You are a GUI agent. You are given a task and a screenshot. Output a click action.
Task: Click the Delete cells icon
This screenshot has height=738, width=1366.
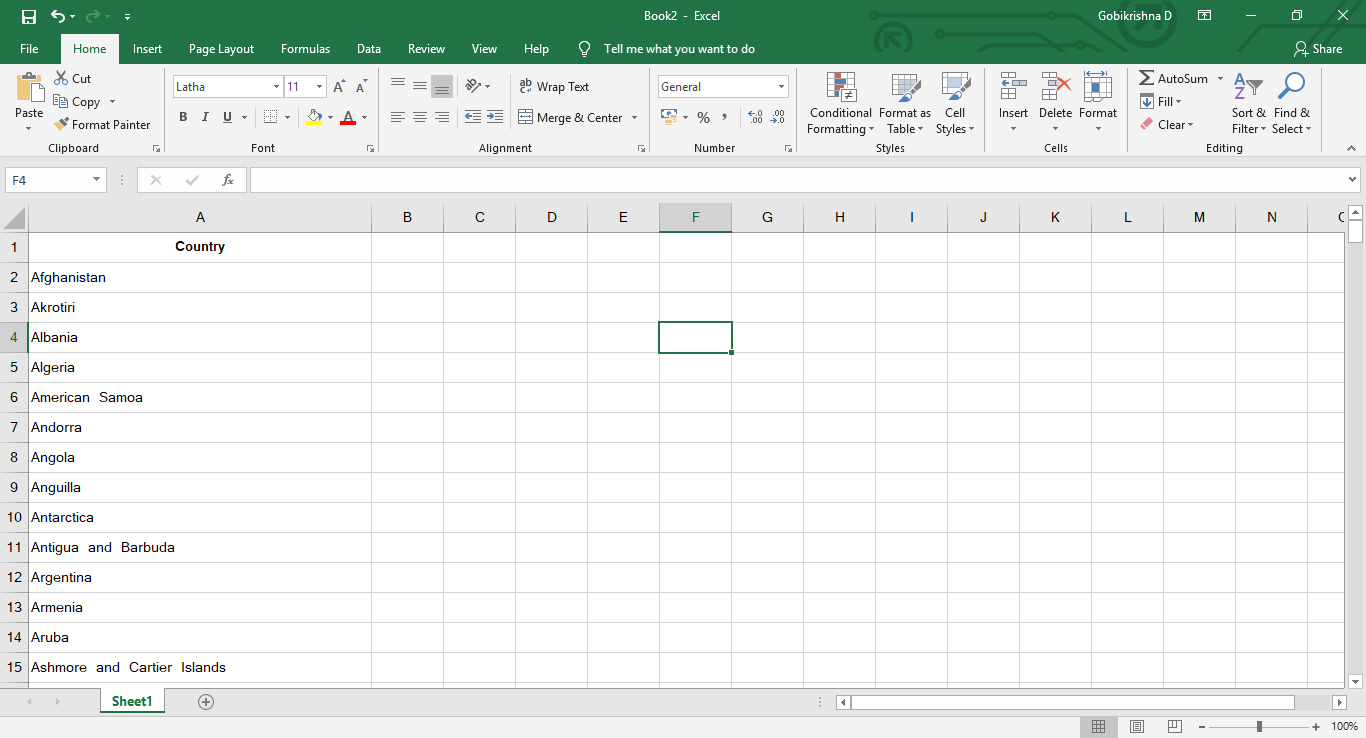tap(1056, 87)
